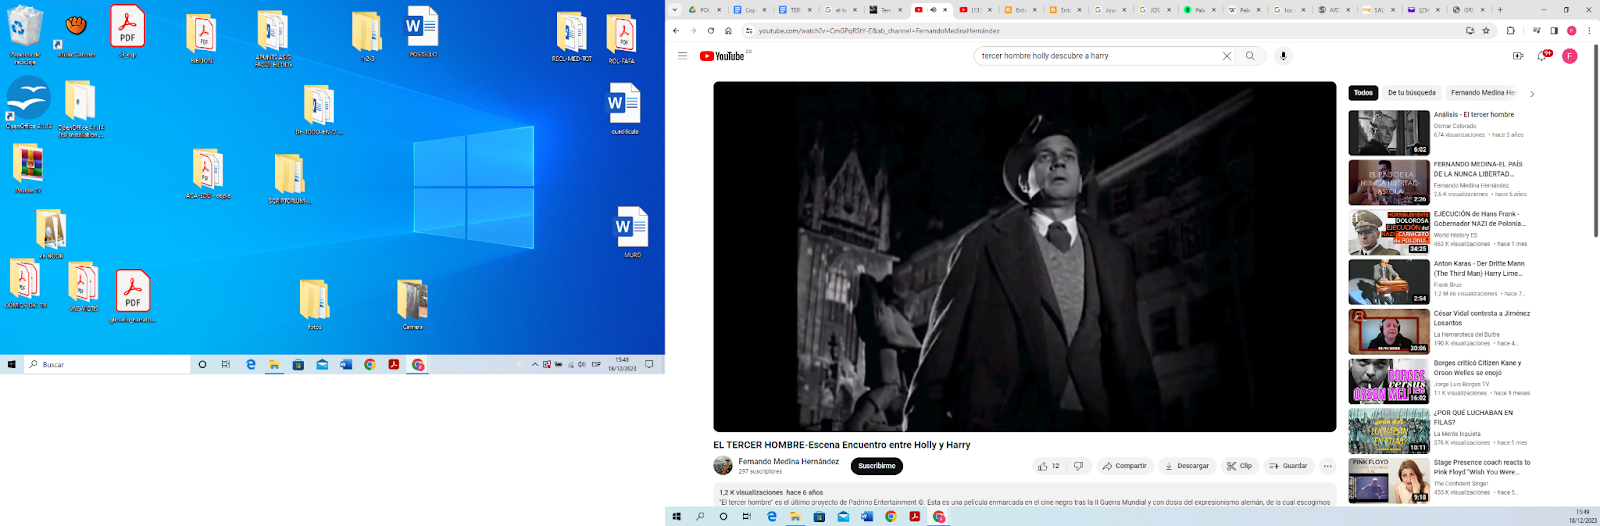The height and width of the screenshot is (526, 1600).
Task: Click the video player frame
Action: (1024, 256)
